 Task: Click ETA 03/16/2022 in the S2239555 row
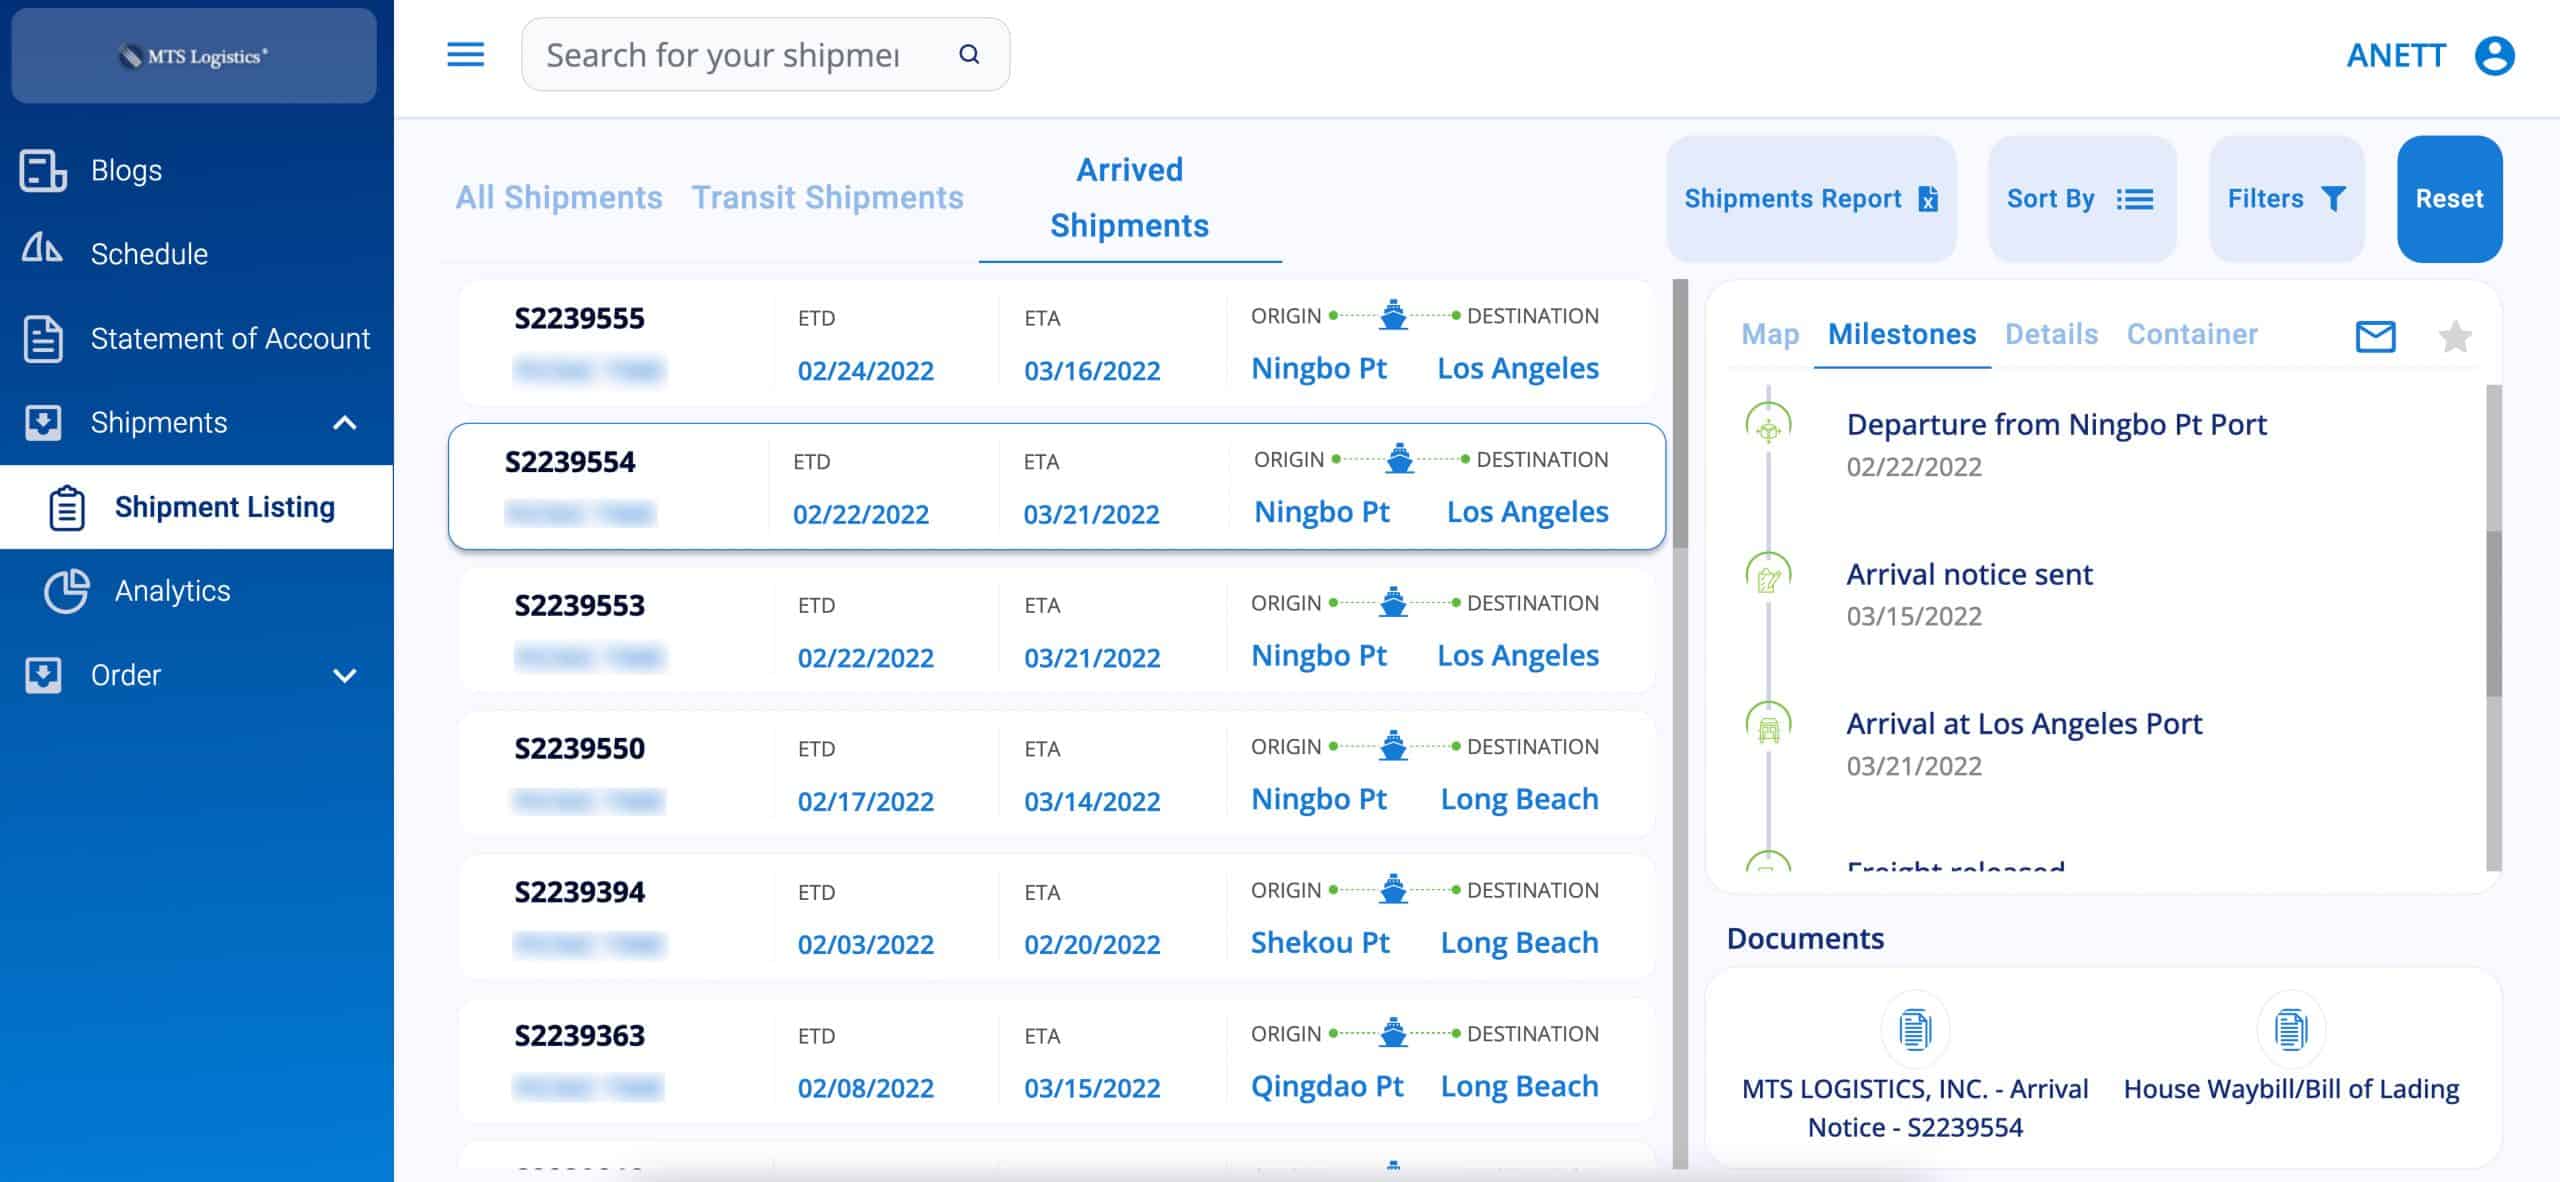1092,371
